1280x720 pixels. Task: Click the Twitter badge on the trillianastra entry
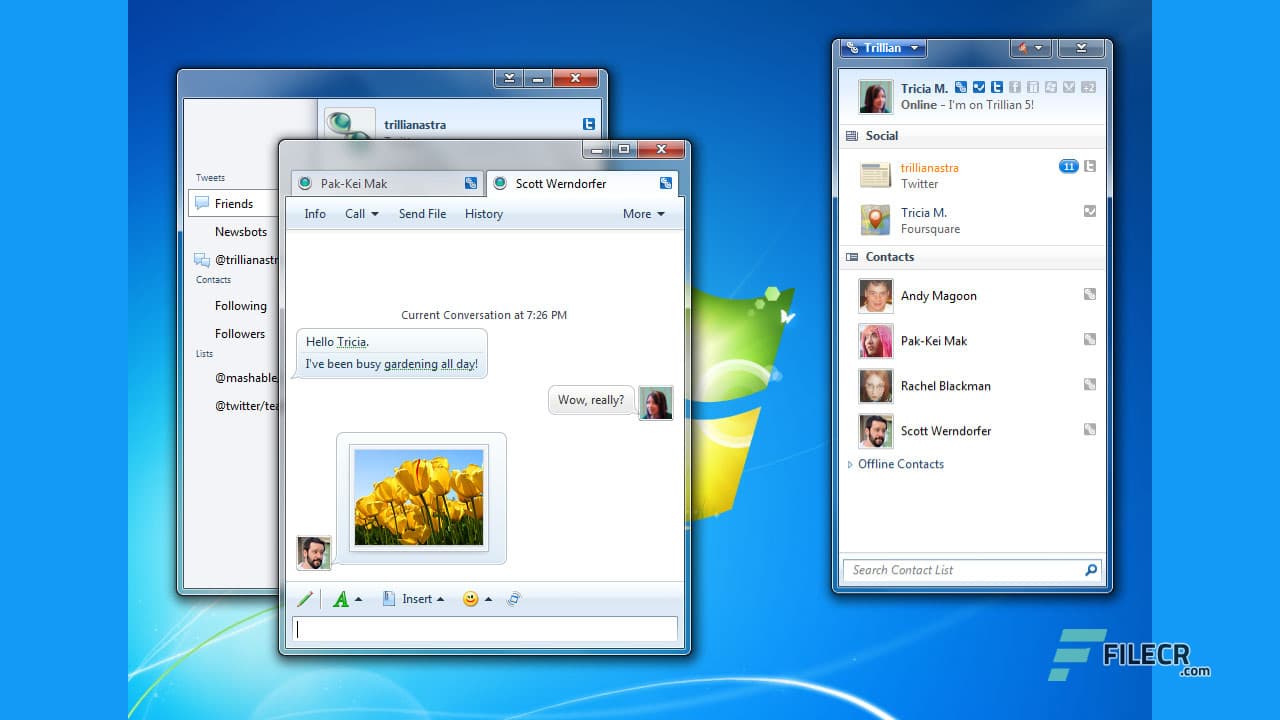1089,166
